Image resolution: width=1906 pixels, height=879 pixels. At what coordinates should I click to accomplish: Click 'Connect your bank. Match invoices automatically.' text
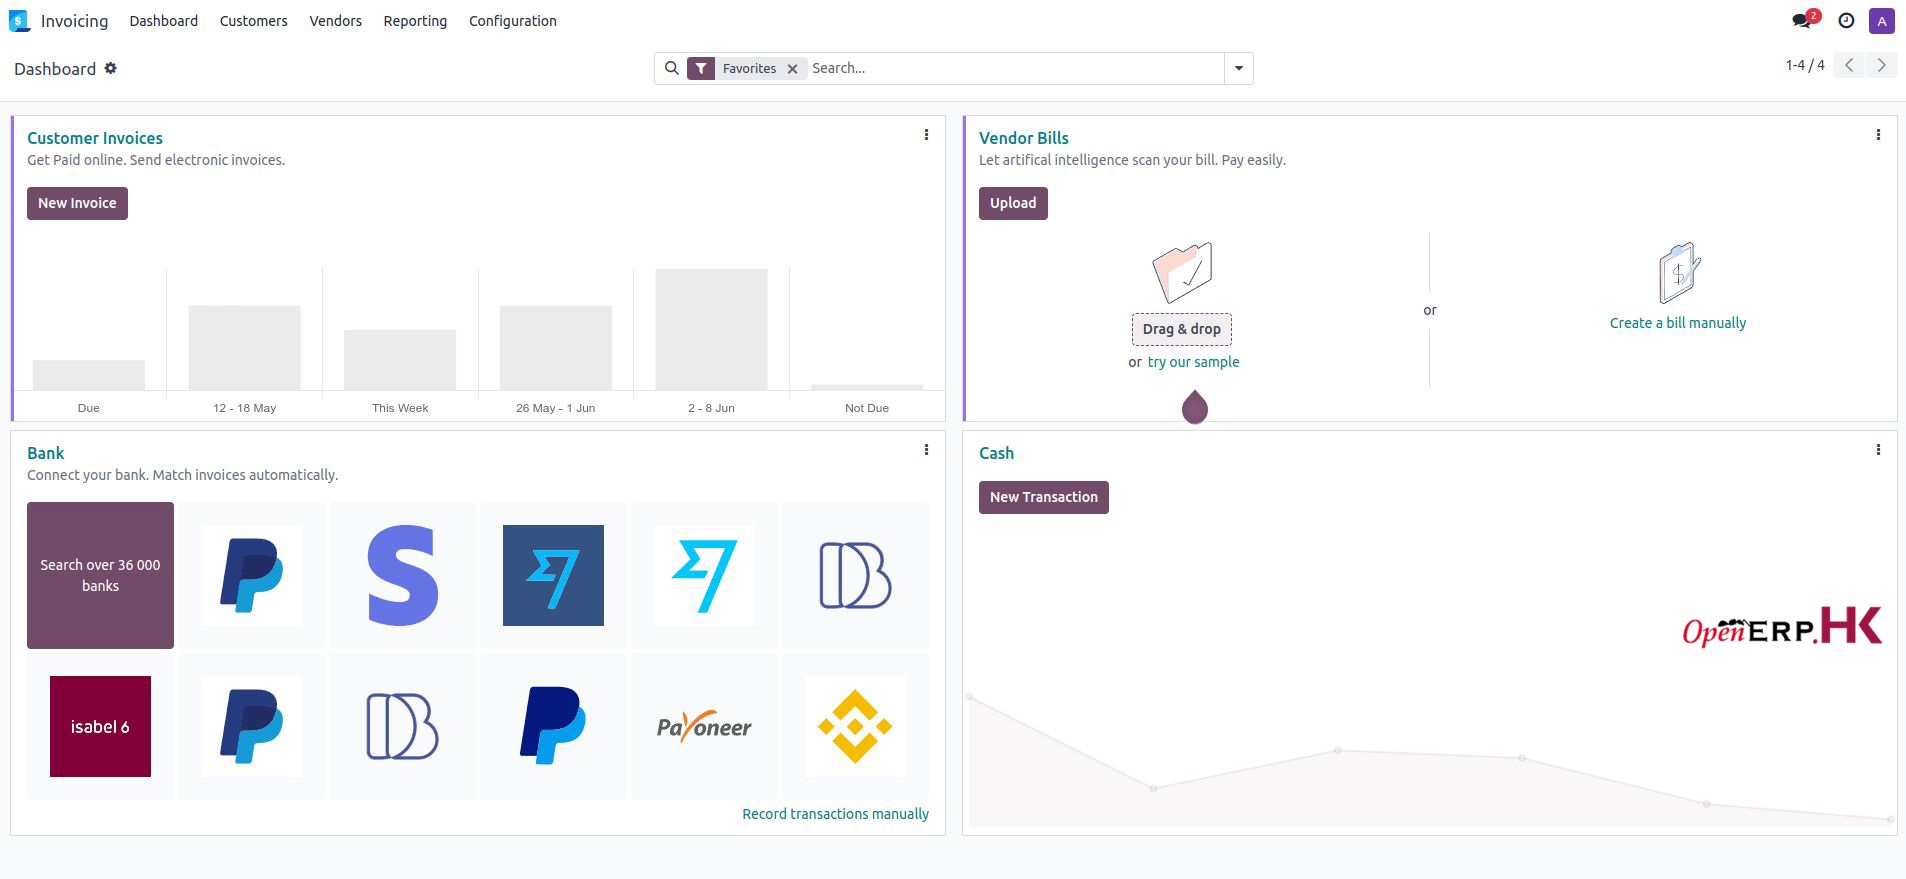(182, 475)
